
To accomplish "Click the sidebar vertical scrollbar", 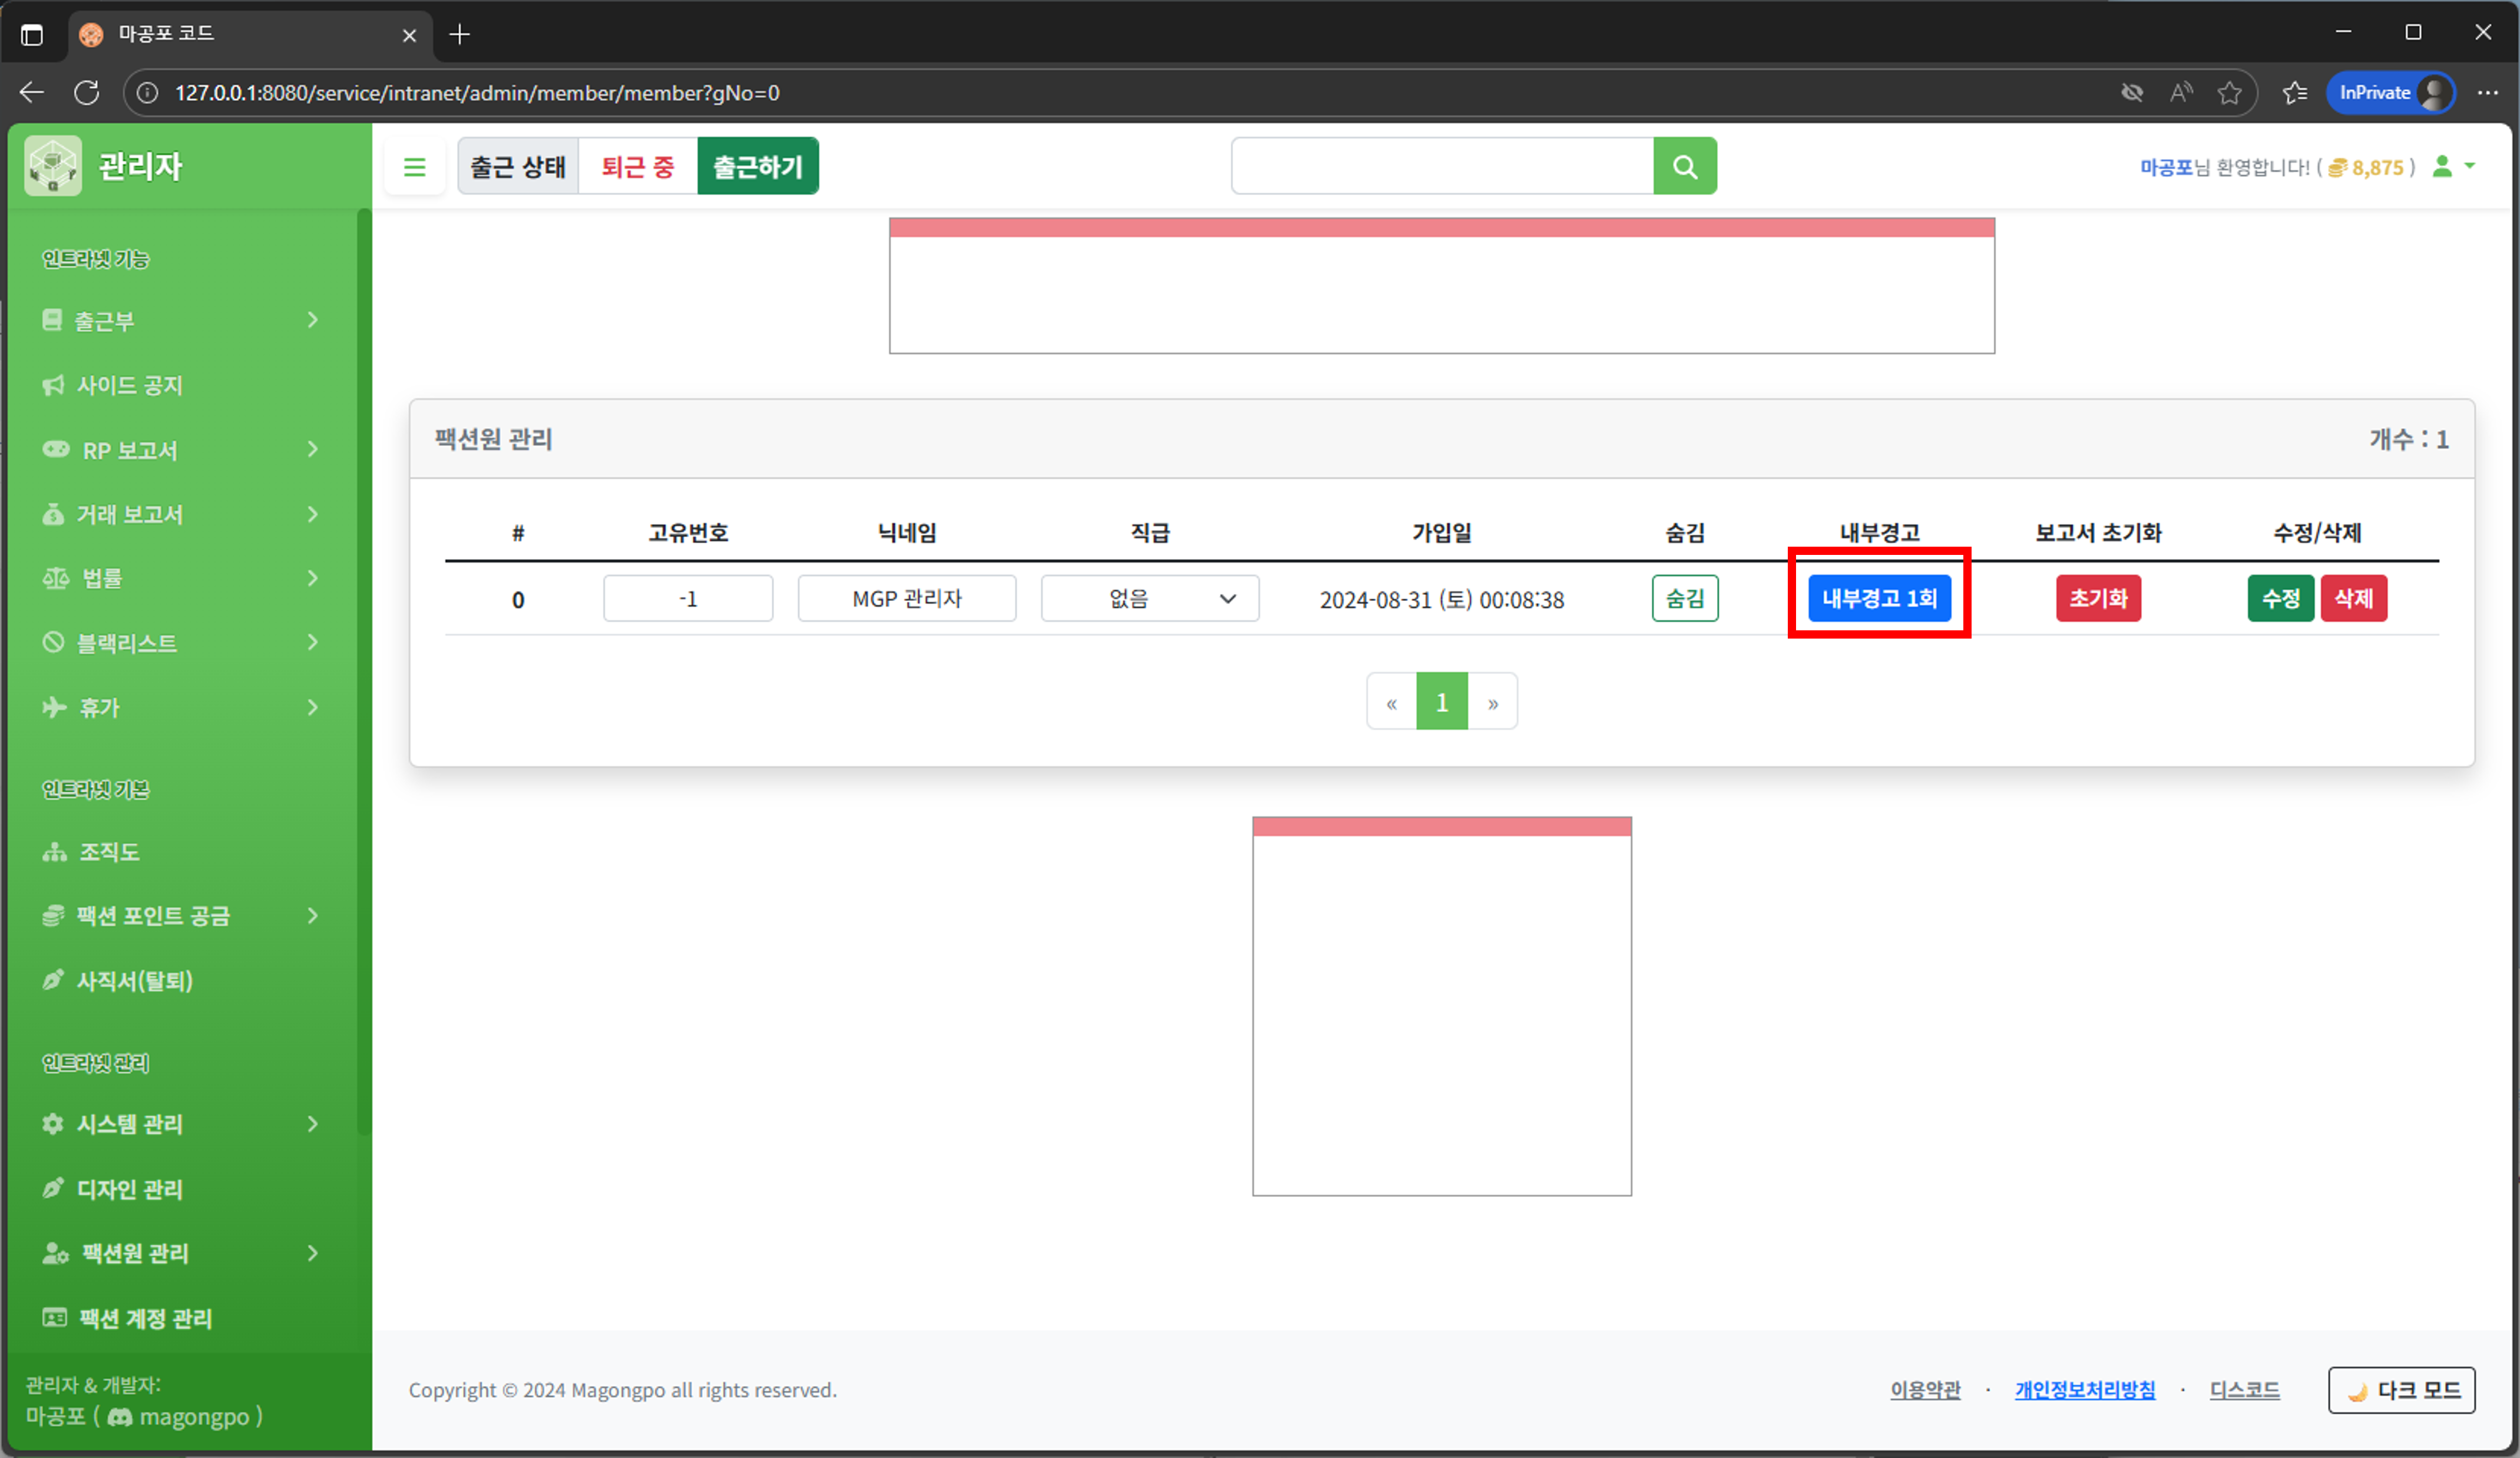I will (x=363, y=670).
